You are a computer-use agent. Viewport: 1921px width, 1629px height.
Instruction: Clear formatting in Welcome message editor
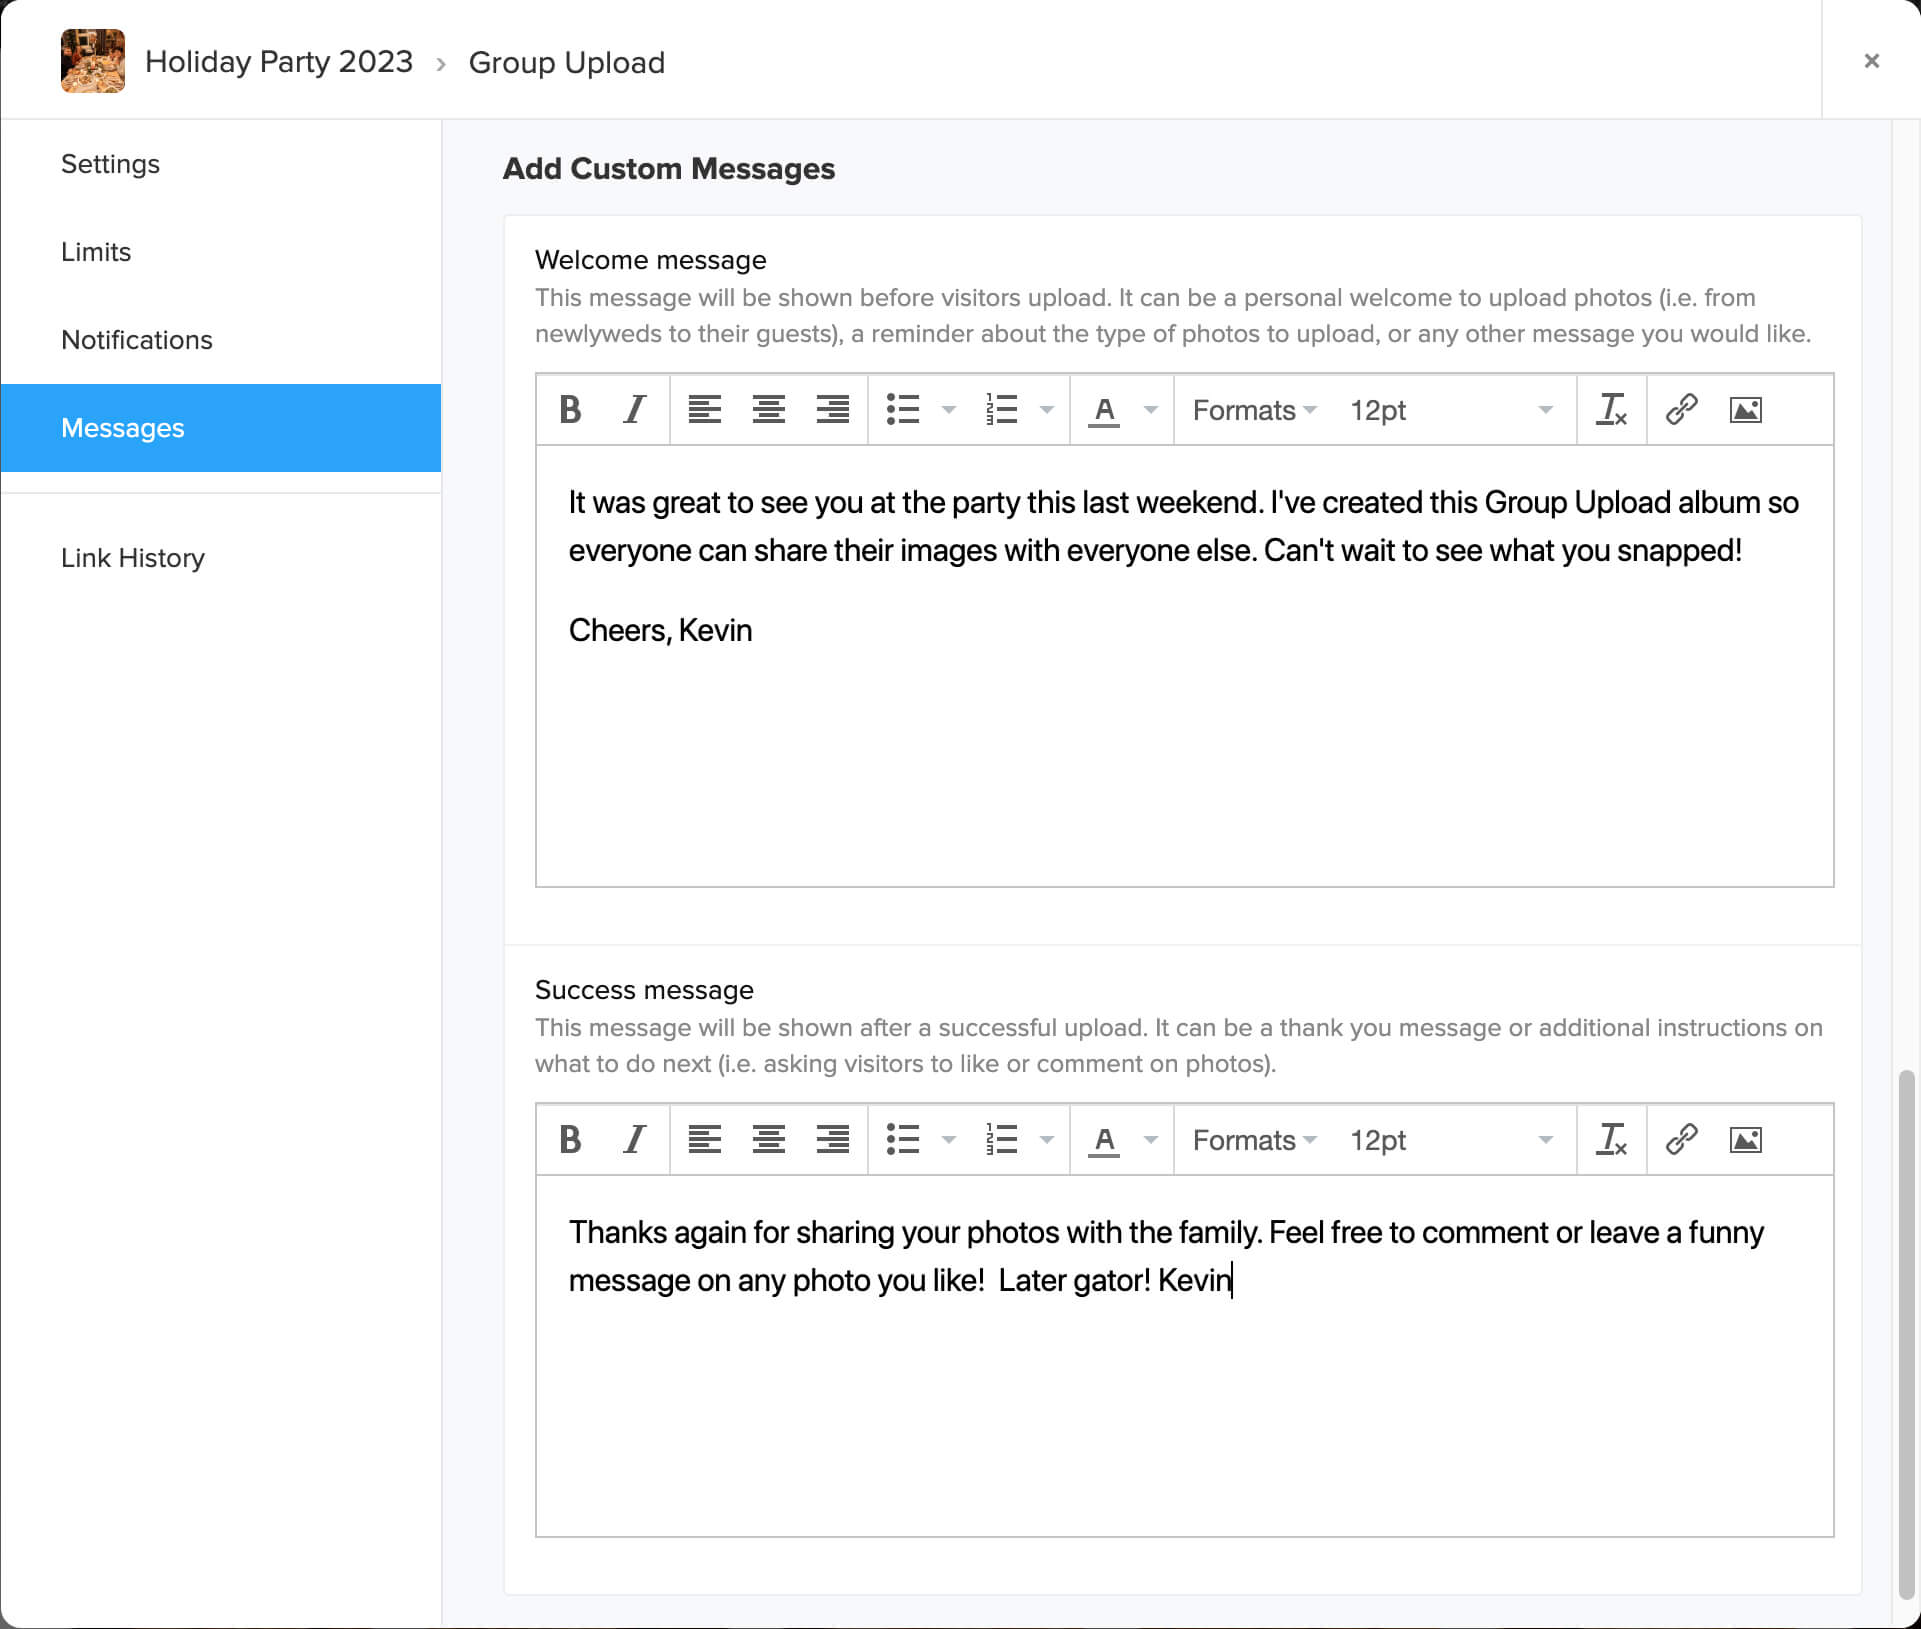click(x=1611, y=410)
